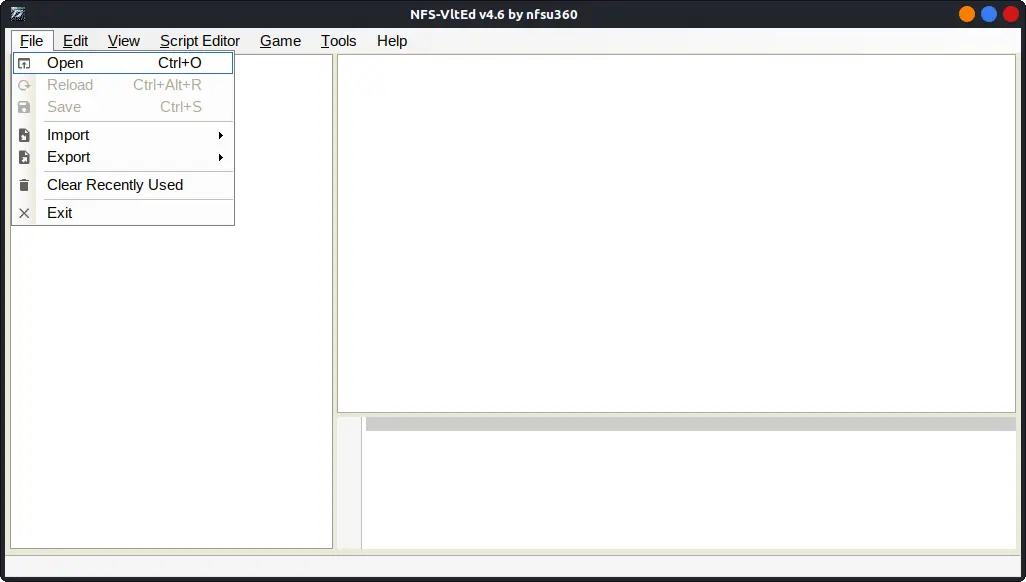Click the Ctrl+S shortcut text
Screen dimensions: 1026x582
(181, 107)
